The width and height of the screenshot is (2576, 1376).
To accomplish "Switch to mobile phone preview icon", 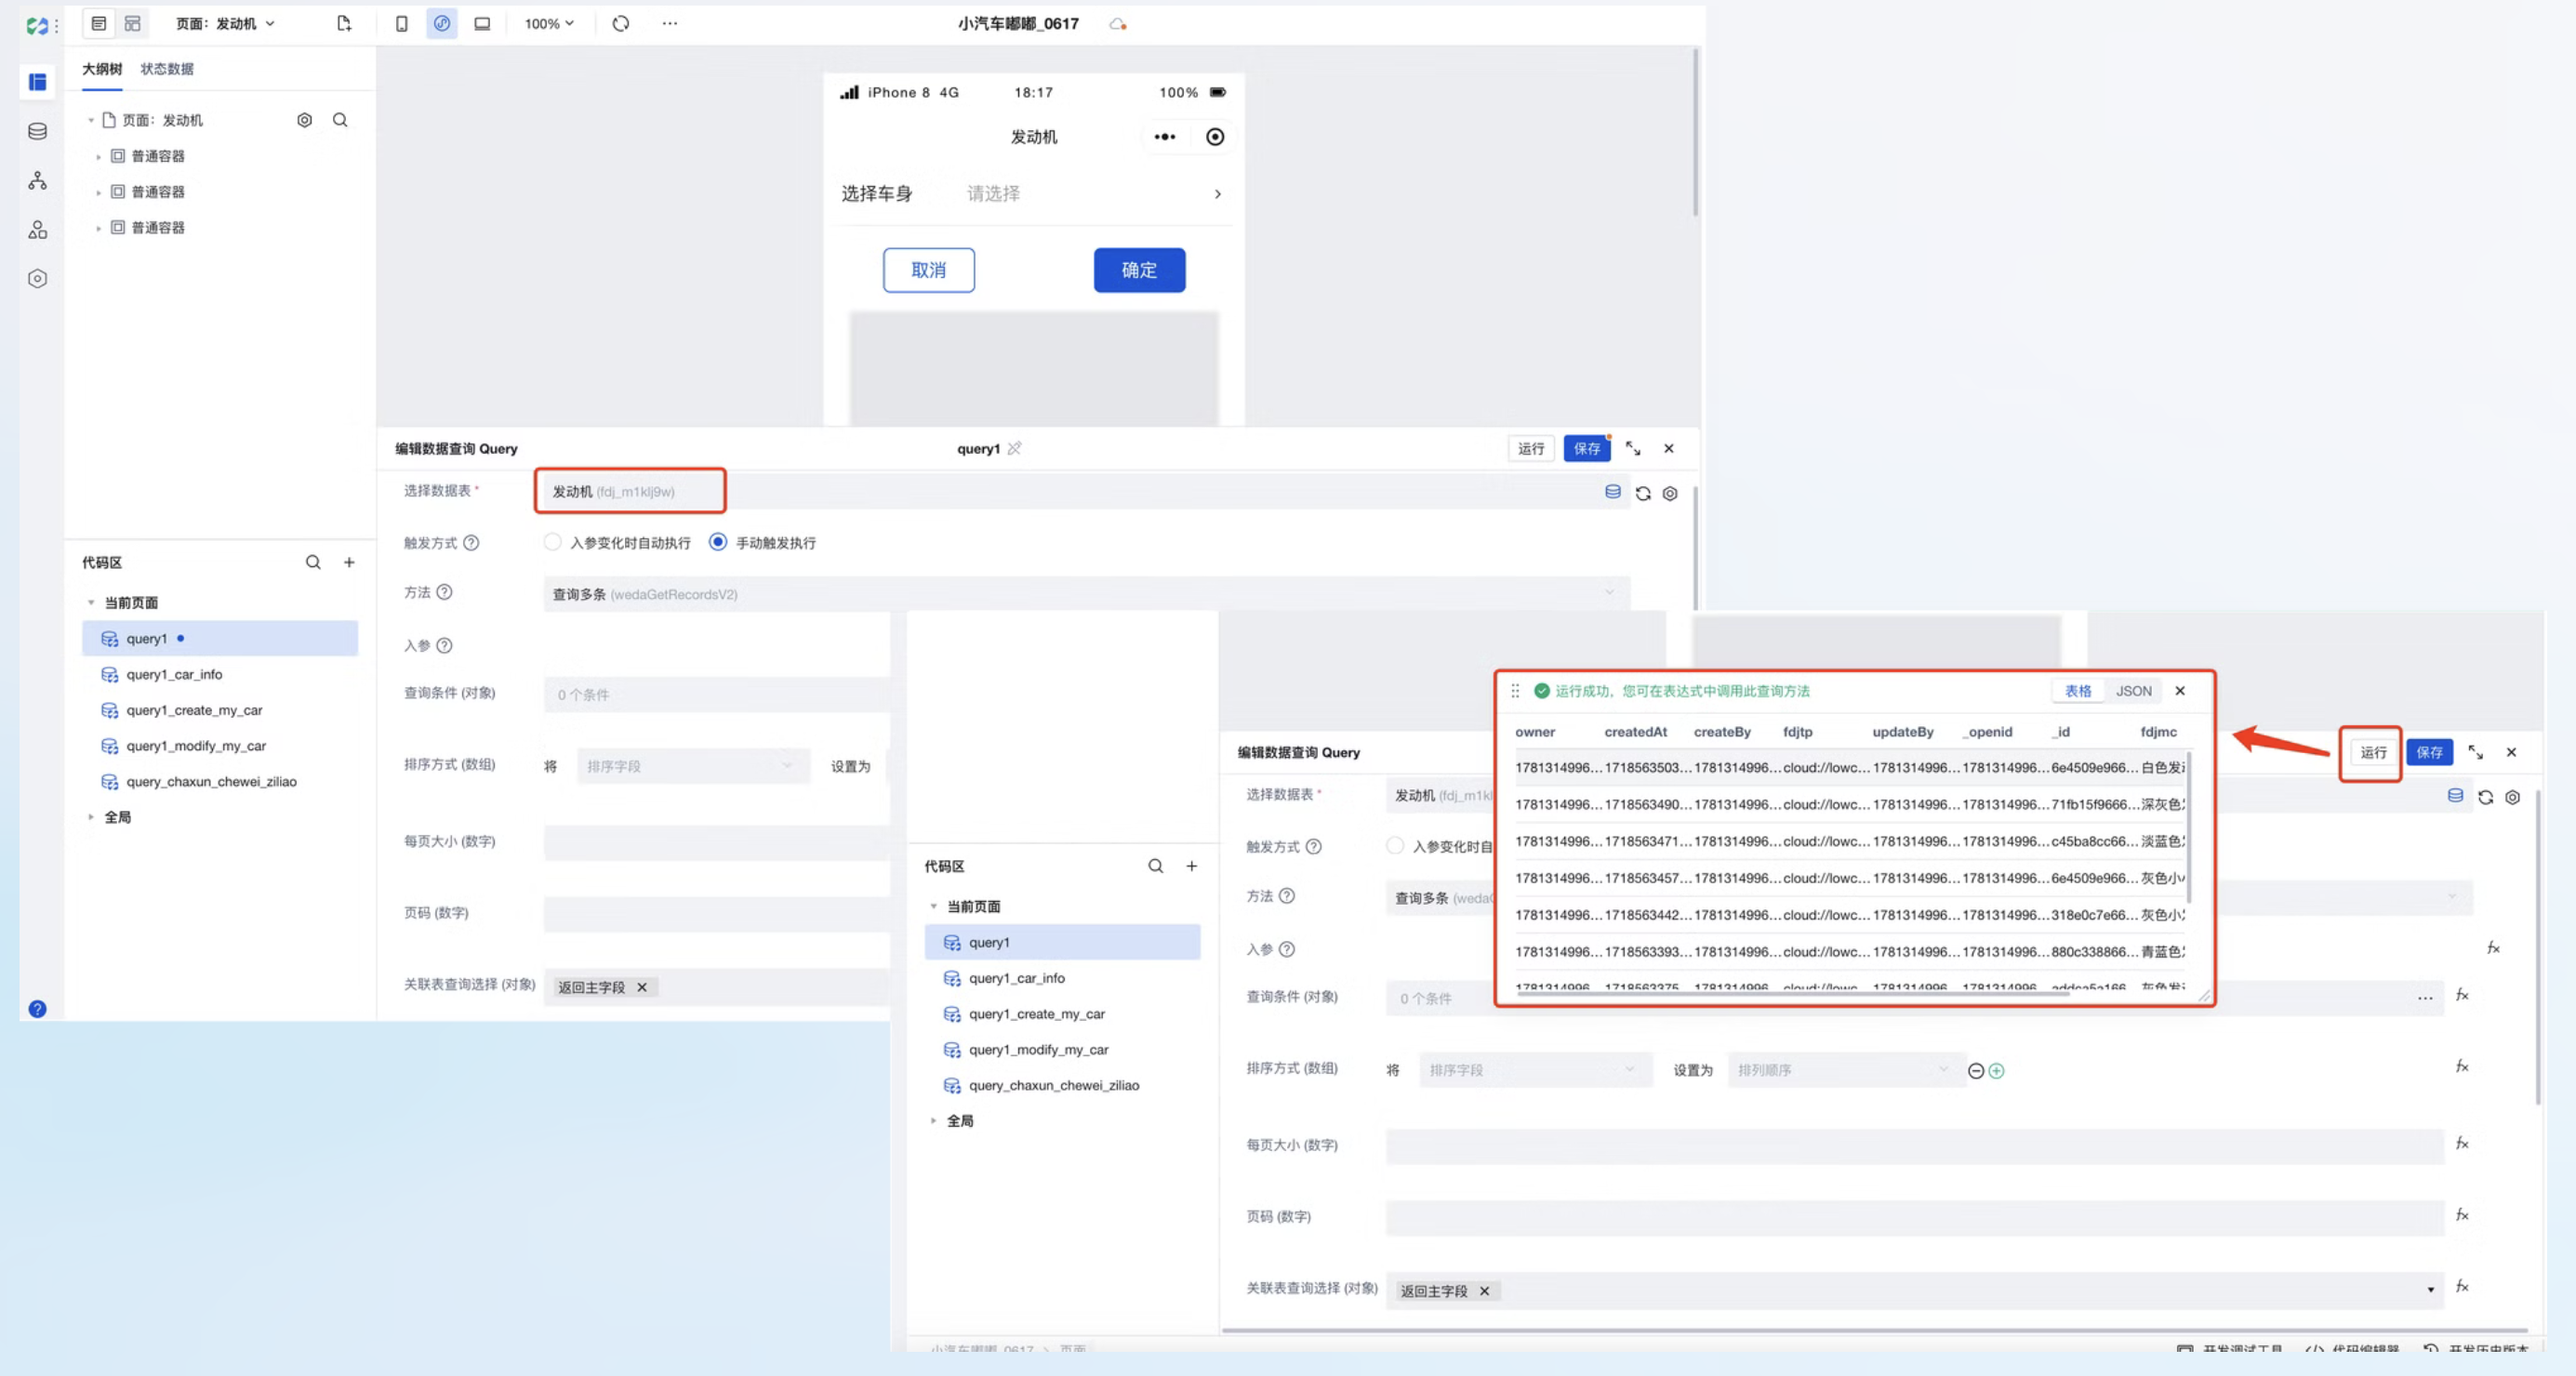I will (x=401, y=23).
